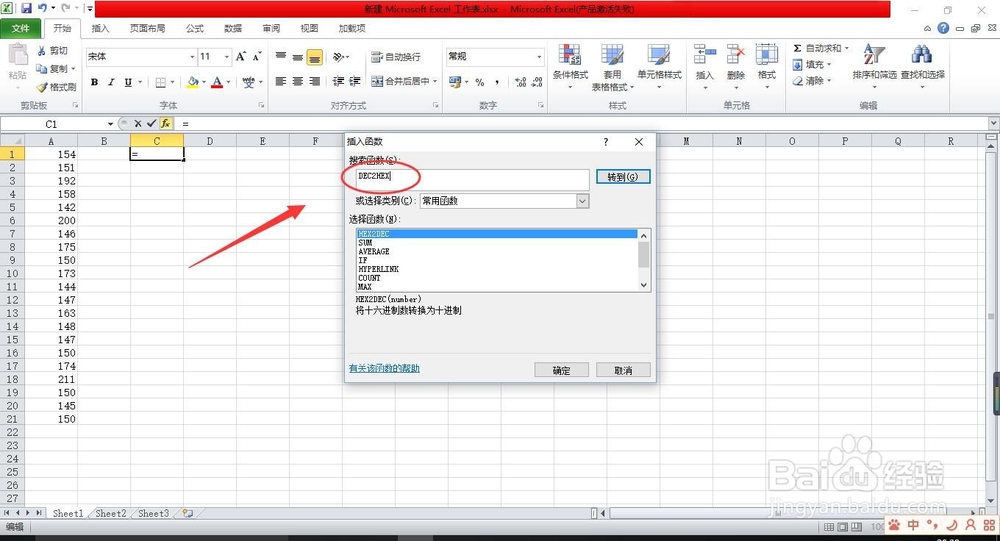Click the fill color bucket icon
This screenshot has height=541, width=1000.
point(193,82)
